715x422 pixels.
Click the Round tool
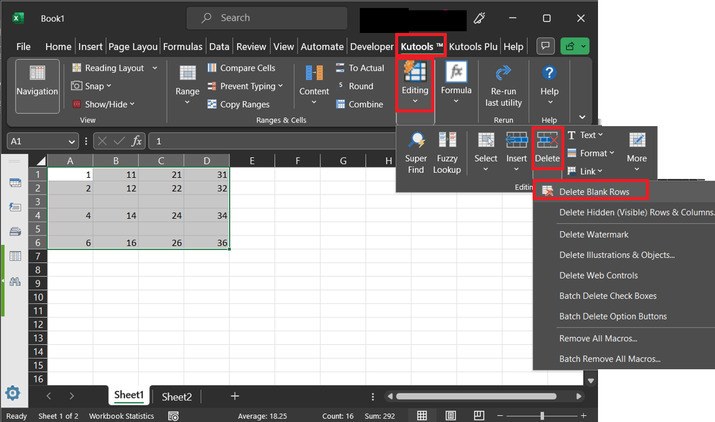[x=355, y=86]
